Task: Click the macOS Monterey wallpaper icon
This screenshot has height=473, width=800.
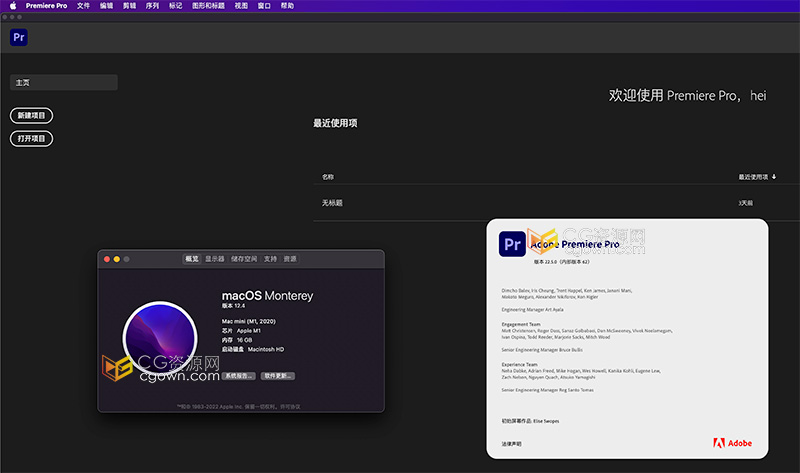Action: [x=160, y=338]
